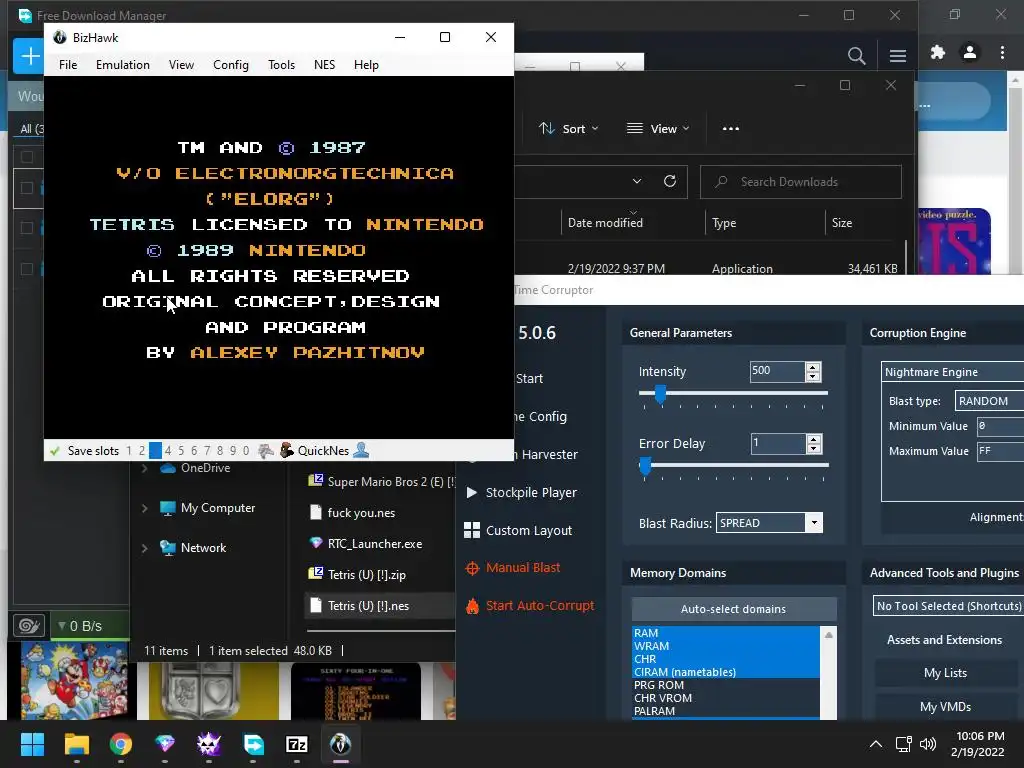Click the grey gamepad icon beside save slots
1024x768 pixels.
pos(266,450)
